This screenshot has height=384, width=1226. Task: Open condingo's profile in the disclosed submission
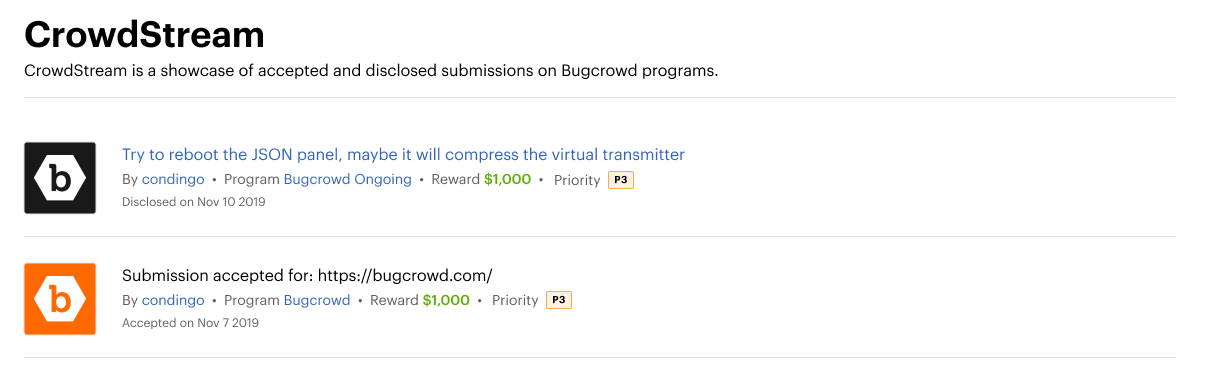[173, 180]
